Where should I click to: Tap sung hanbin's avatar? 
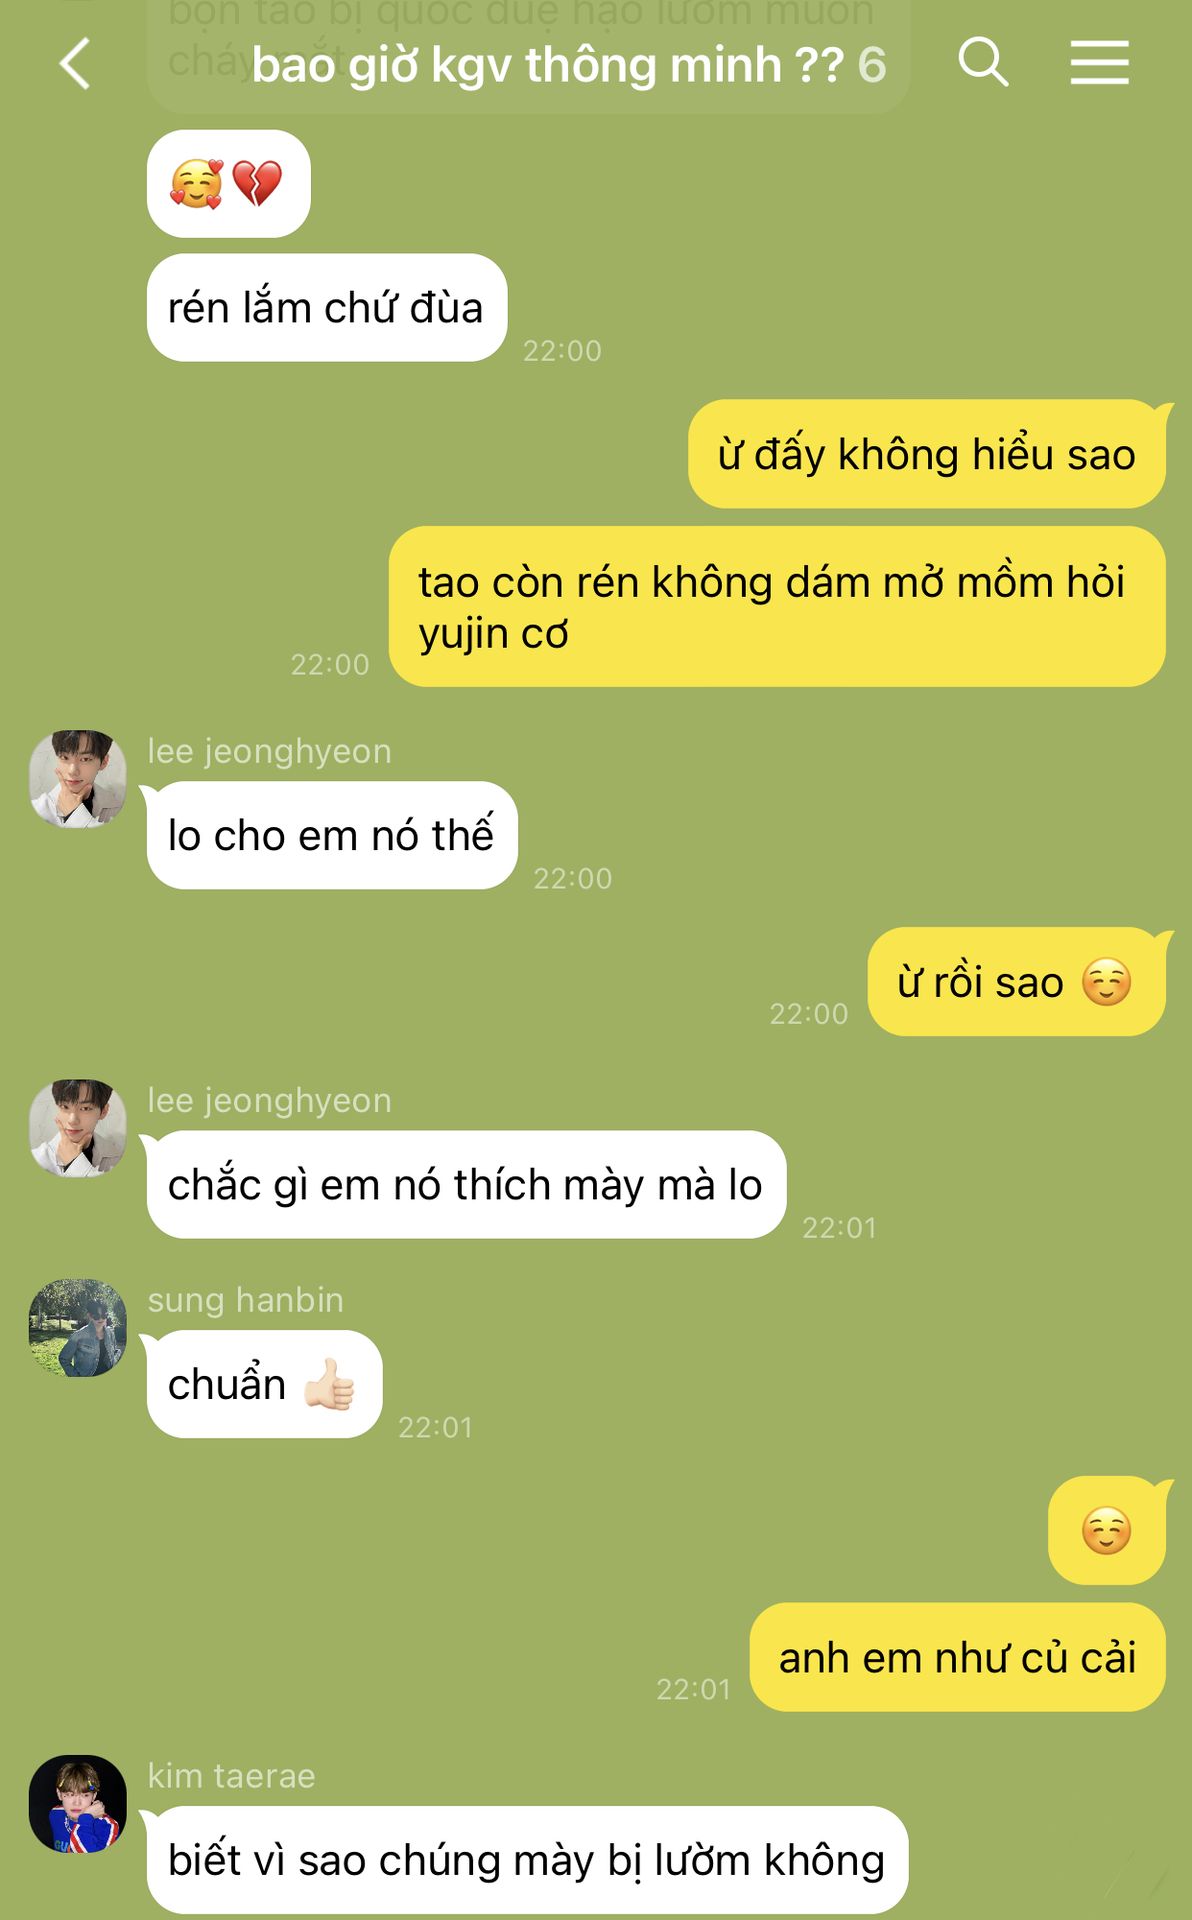tap(78, 1327)
